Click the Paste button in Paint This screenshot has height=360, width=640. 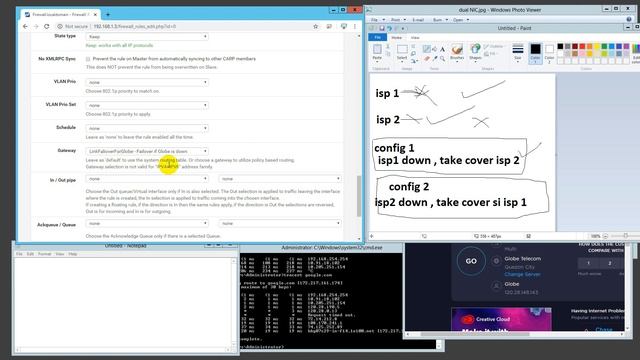377,52
